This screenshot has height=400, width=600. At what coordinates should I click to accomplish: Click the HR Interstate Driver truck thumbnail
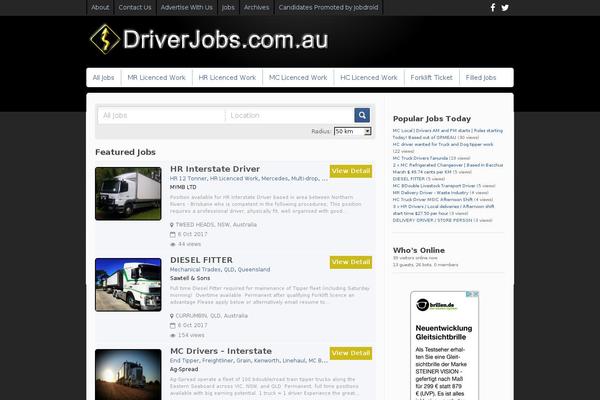click(128, 194)
